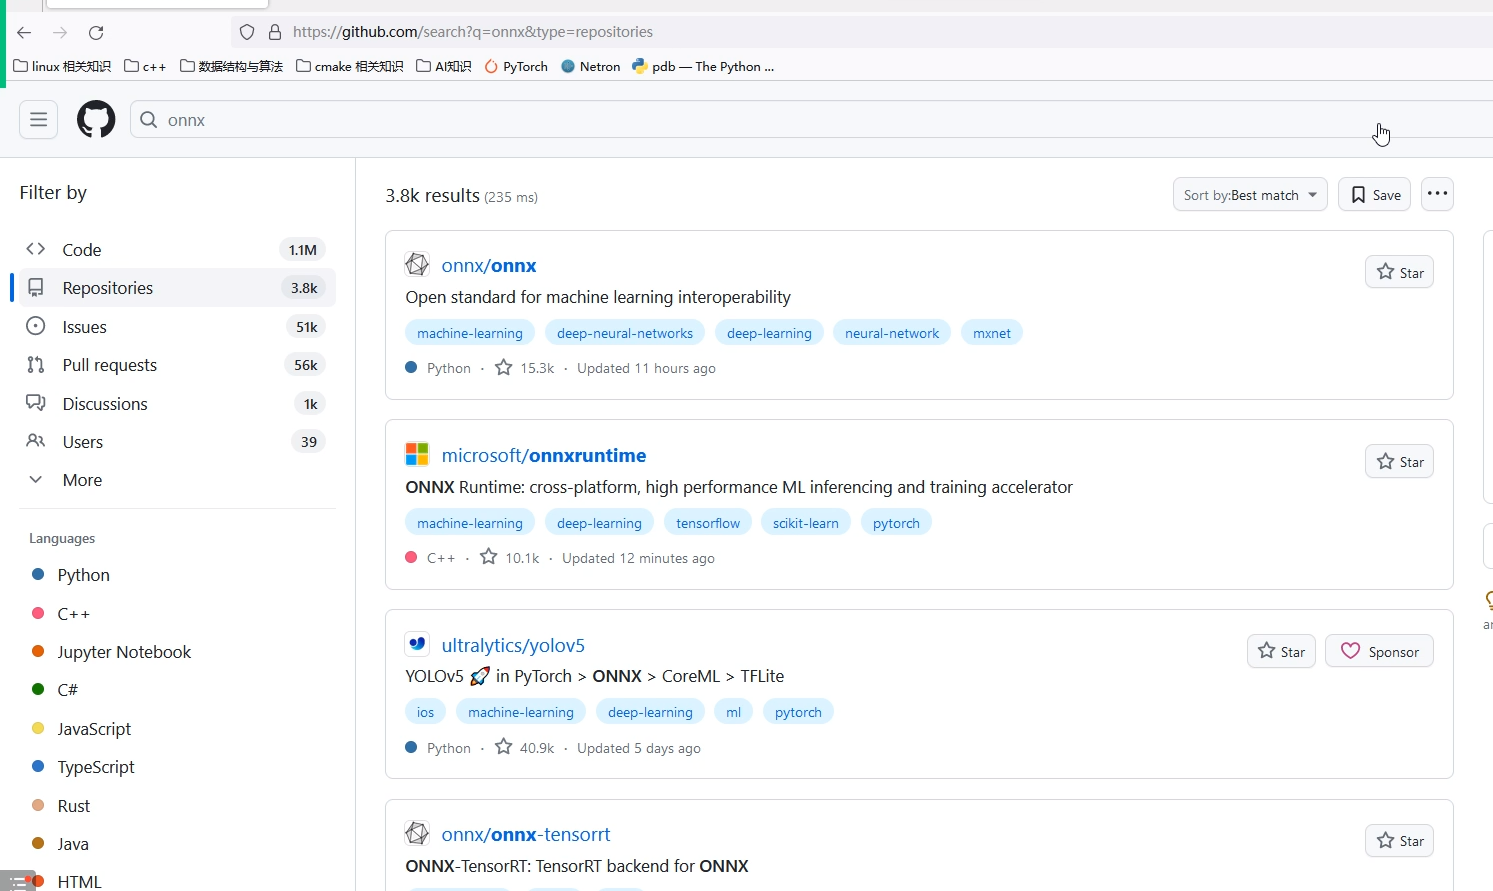Screen dimensions: 1493x891
Task: Click the ultralytics repository avatar
Action: pyautogui.click(x=417, y=644)
